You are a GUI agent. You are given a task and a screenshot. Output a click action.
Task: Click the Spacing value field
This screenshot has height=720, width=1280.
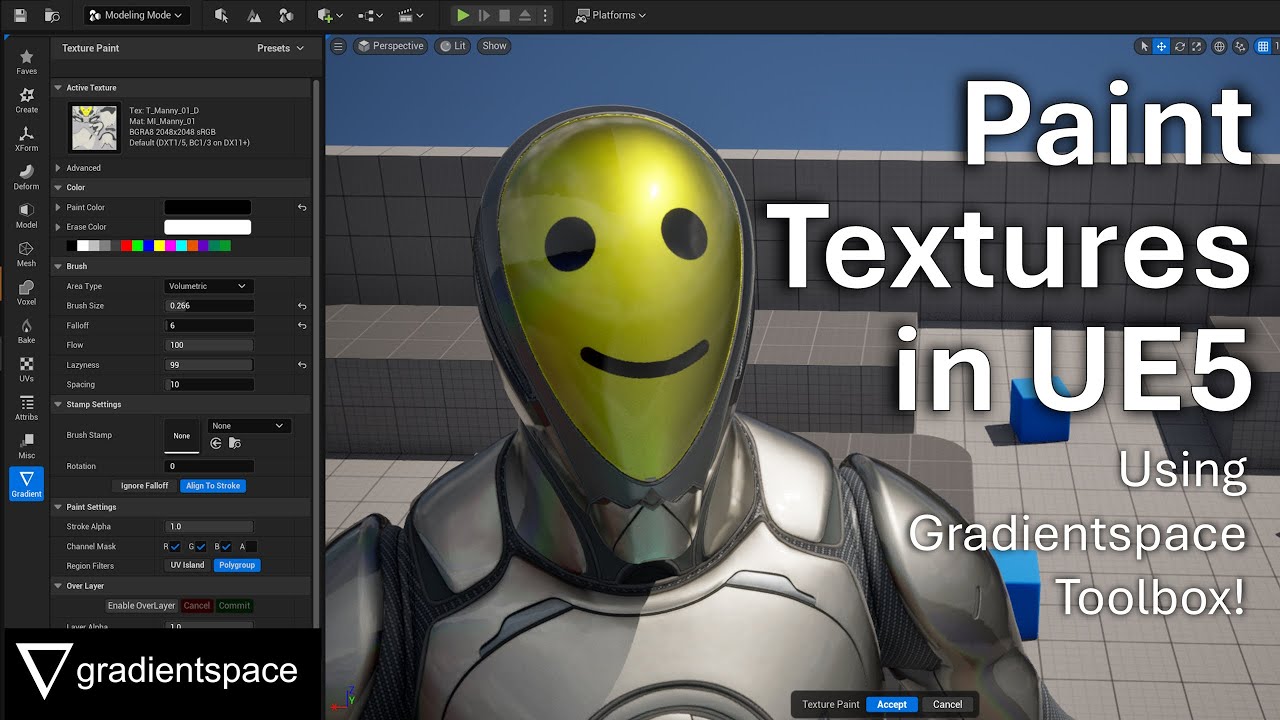(209, 384)
